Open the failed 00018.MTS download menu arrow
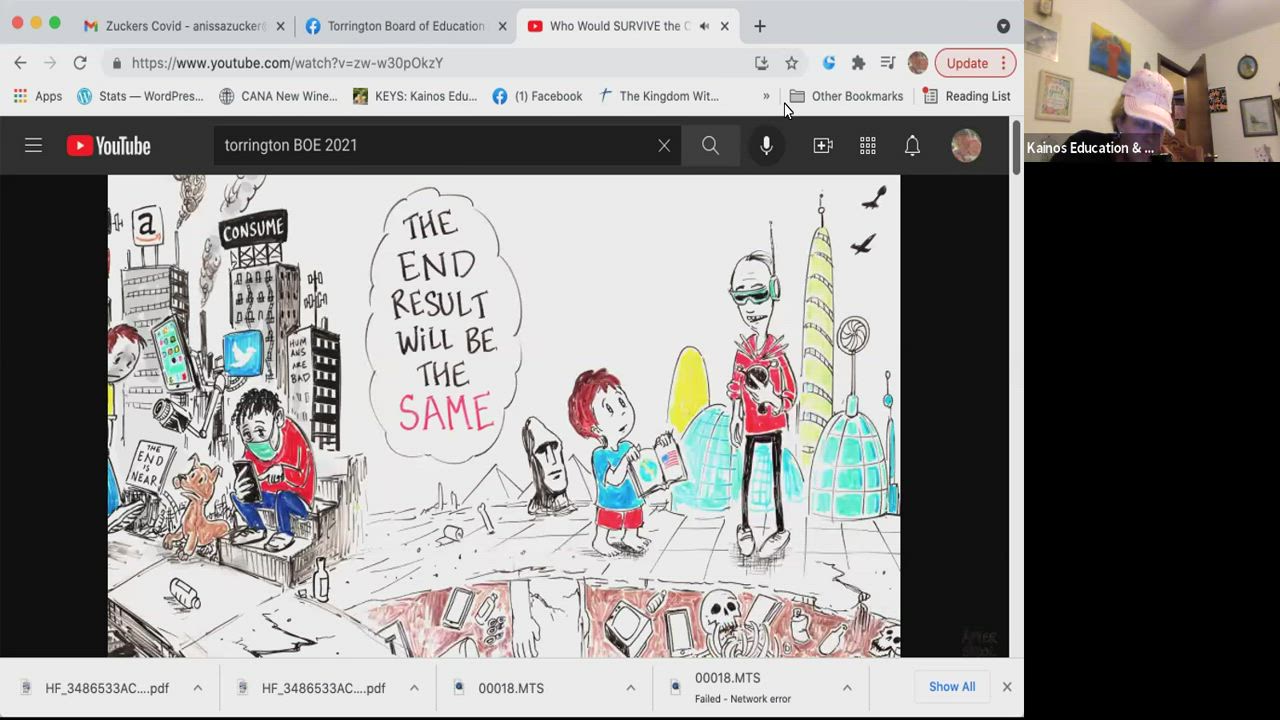Viewport: 1280px width, 720px height. [847, 688]
